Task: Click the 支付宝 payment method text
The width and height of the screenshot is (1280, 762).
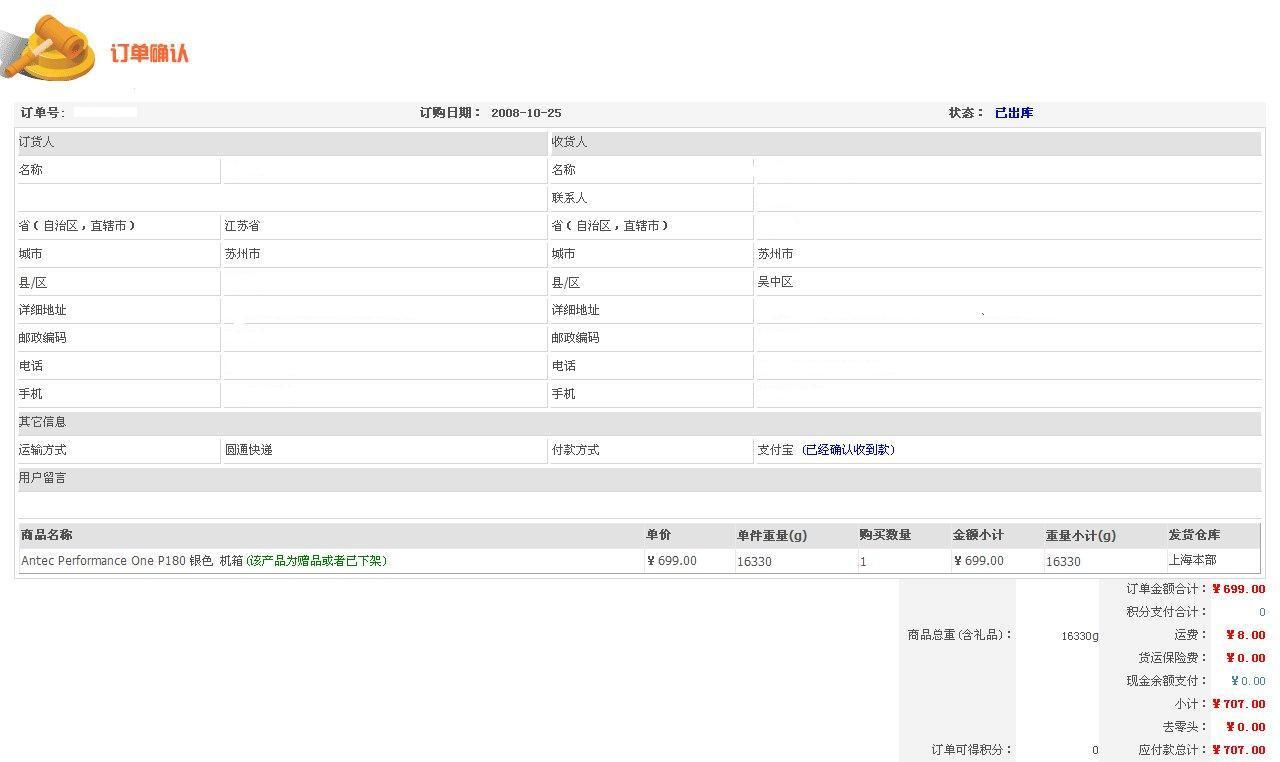Action: click(x=775, y=450)
